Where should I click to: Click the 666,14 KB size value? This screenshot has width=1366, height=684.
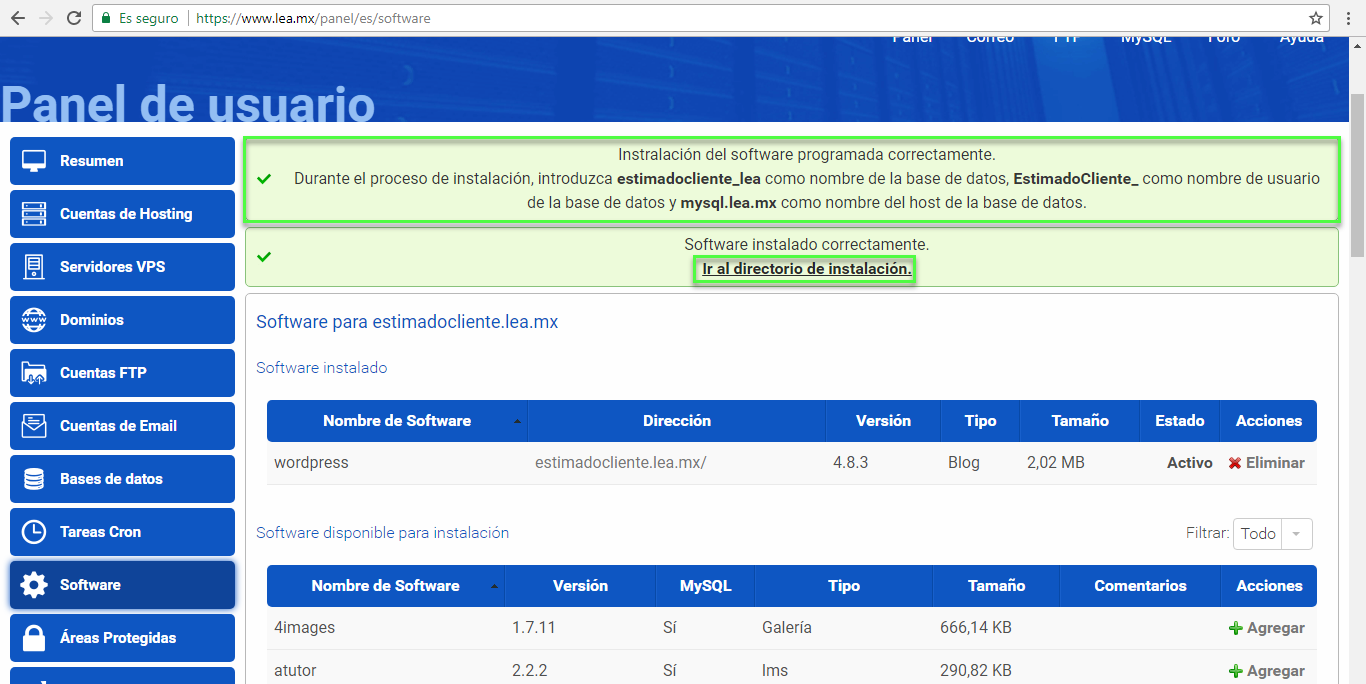coord(975,628)
